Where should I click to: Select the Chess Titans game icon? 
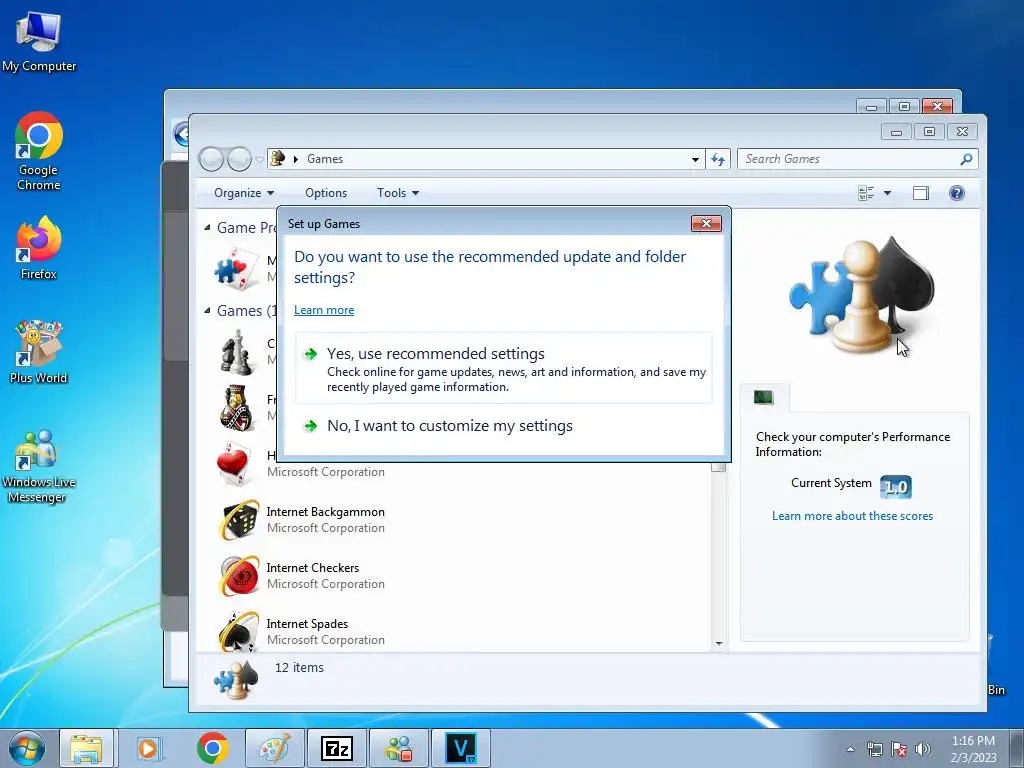pyautogui.click(x=236, y=352)
